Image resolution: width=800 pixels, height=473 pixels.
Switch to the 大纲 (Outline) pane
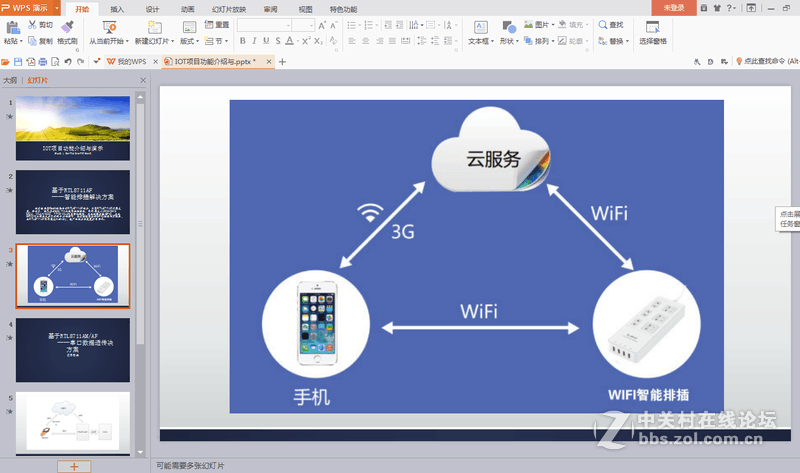click(x=10, y=80)
